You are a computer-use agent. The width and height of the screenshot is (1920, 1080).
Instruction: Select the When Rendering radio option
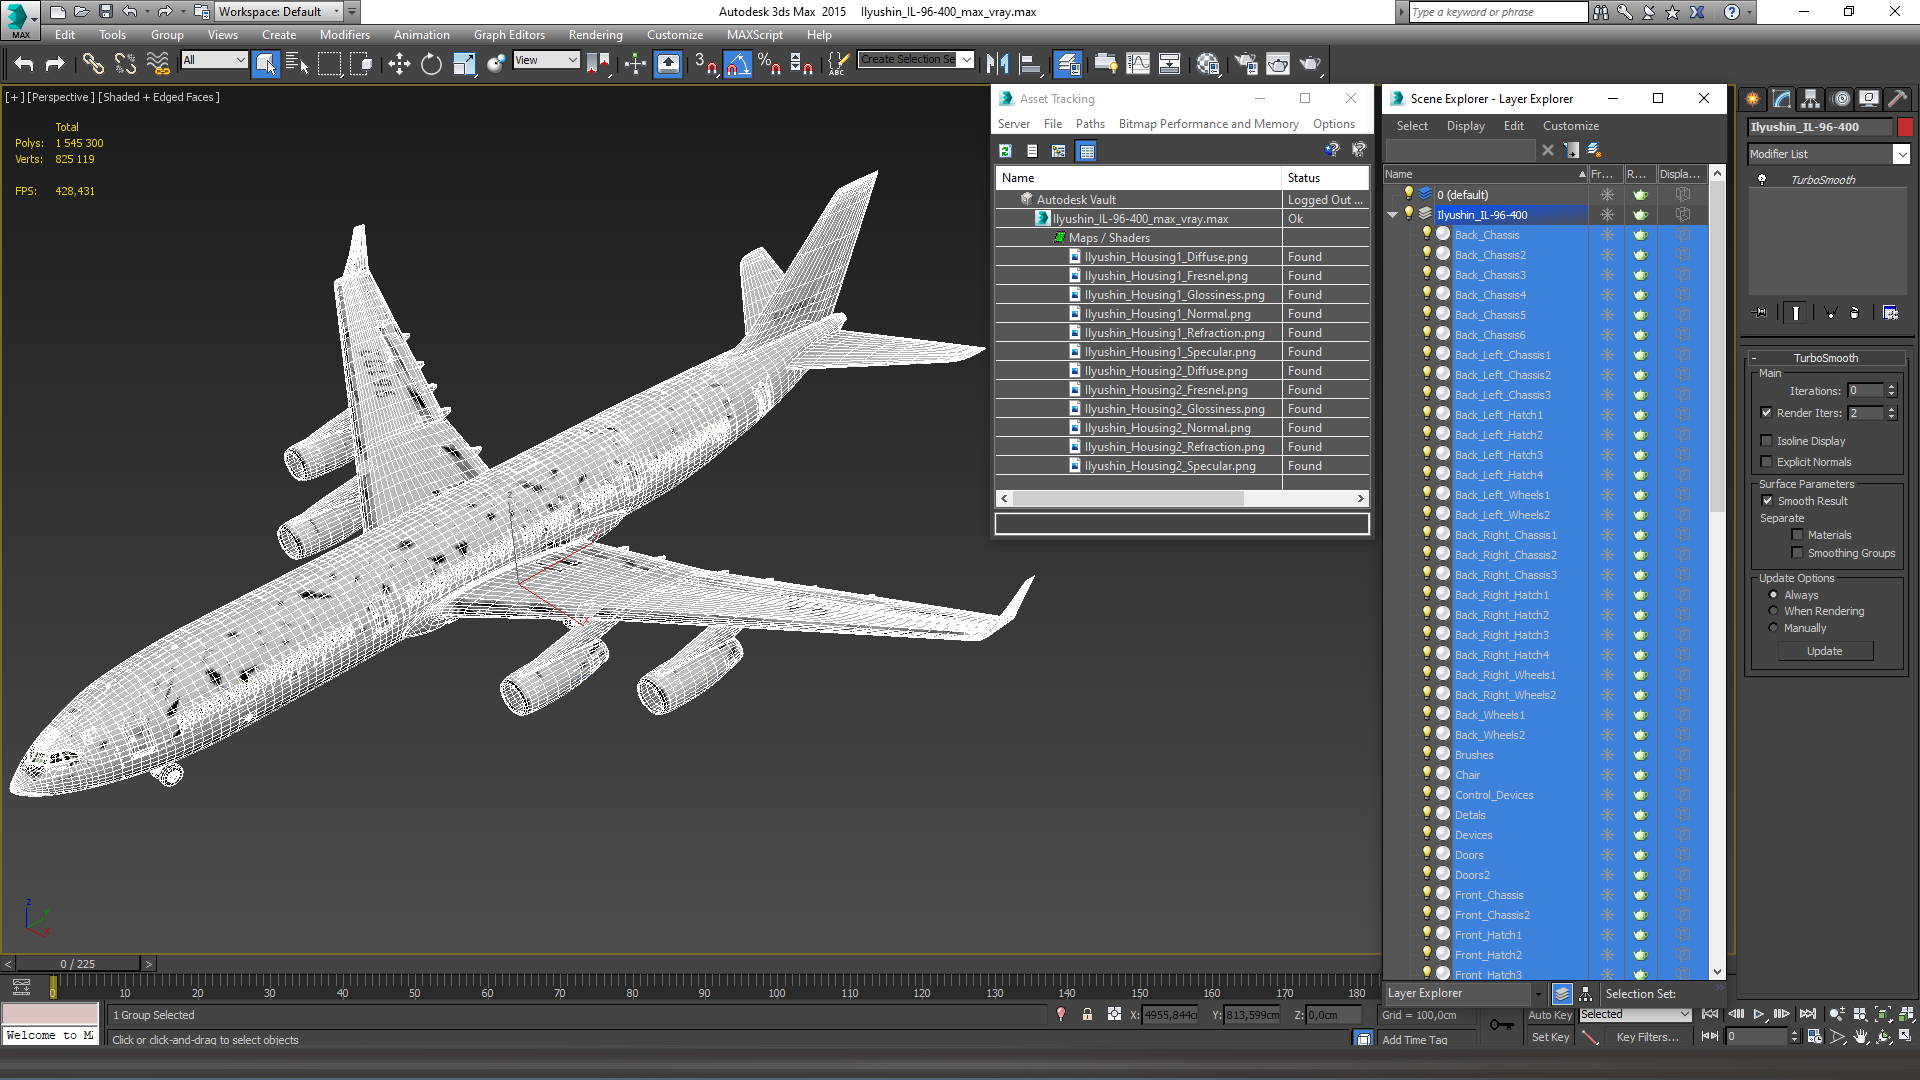1773,611
